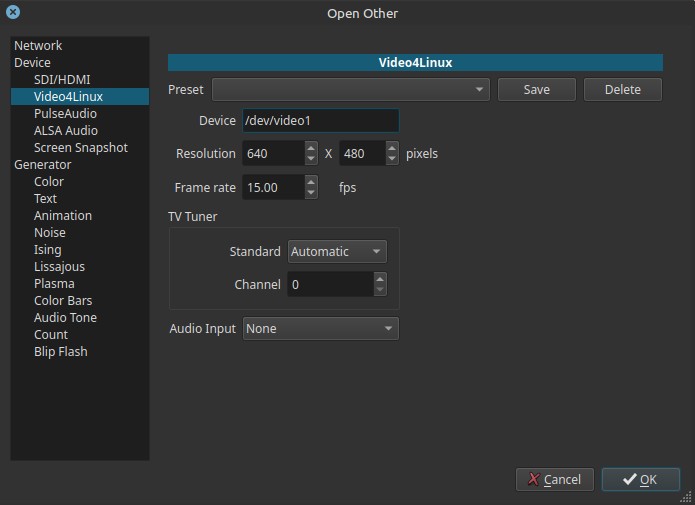This screenshot has height=505, width=695.
Task: Click the Save preset button
Action: point(537,90)
